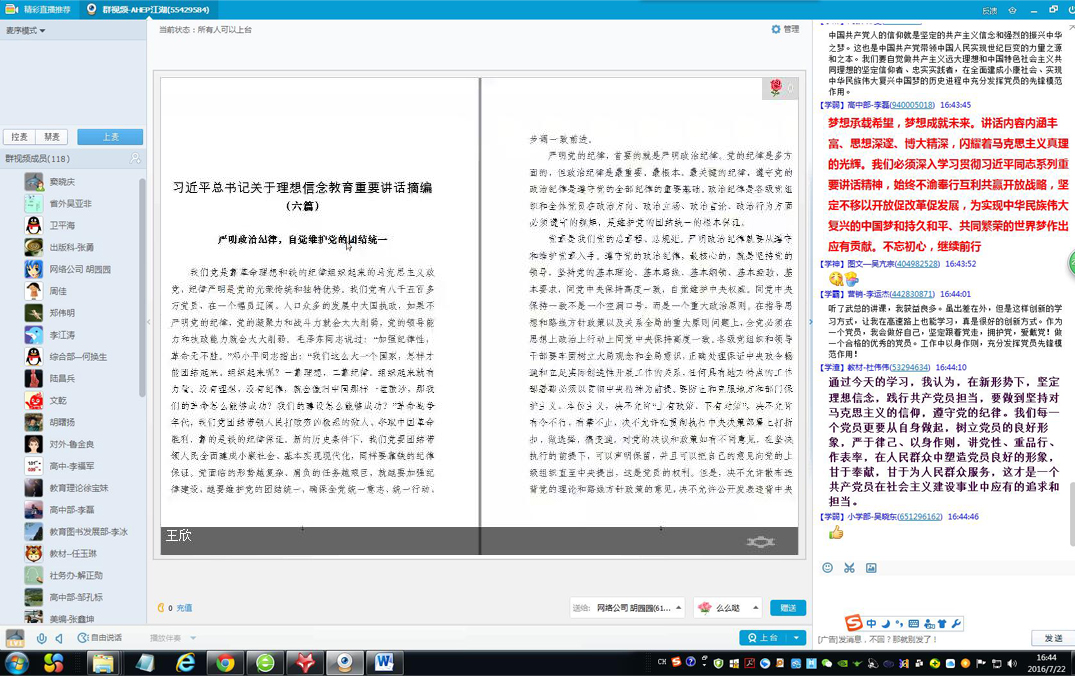The width and height of the screenshot is (1075, 676).
Task: Click the add member icon beside 群视频成员
Action: [x=135, y=159]
